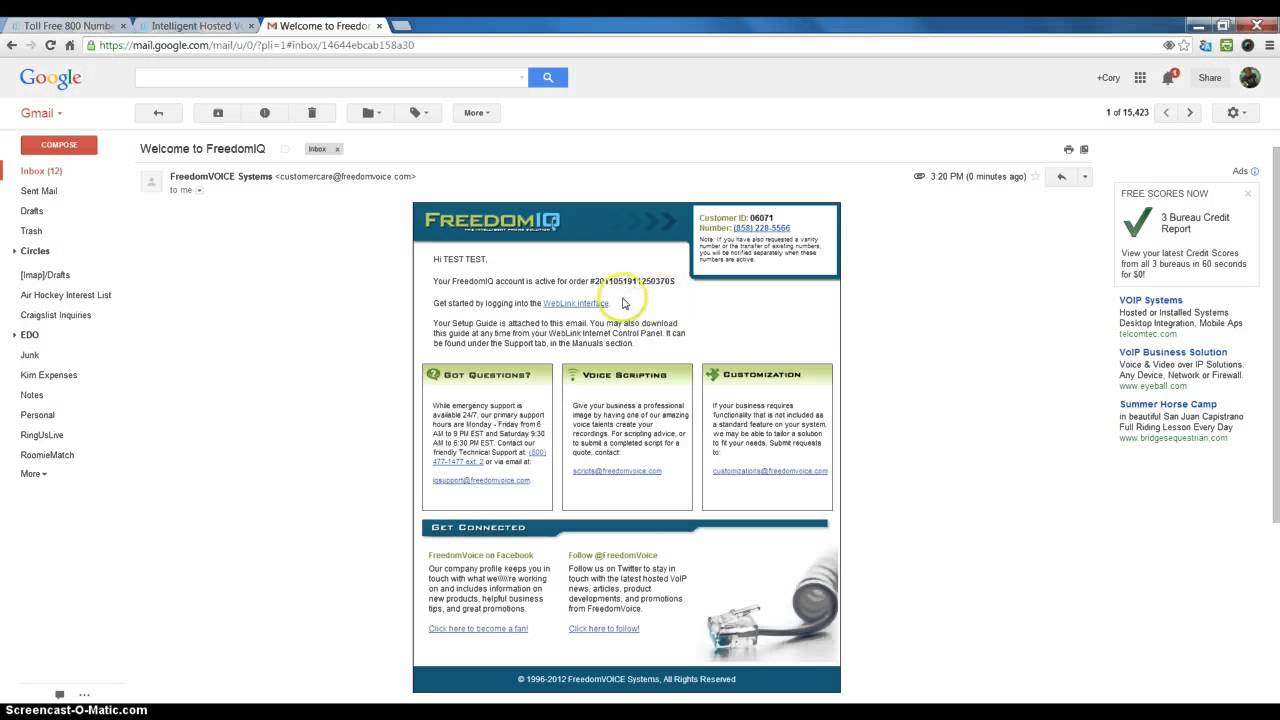Click the attachment paperclip icon

coord(919,176)
